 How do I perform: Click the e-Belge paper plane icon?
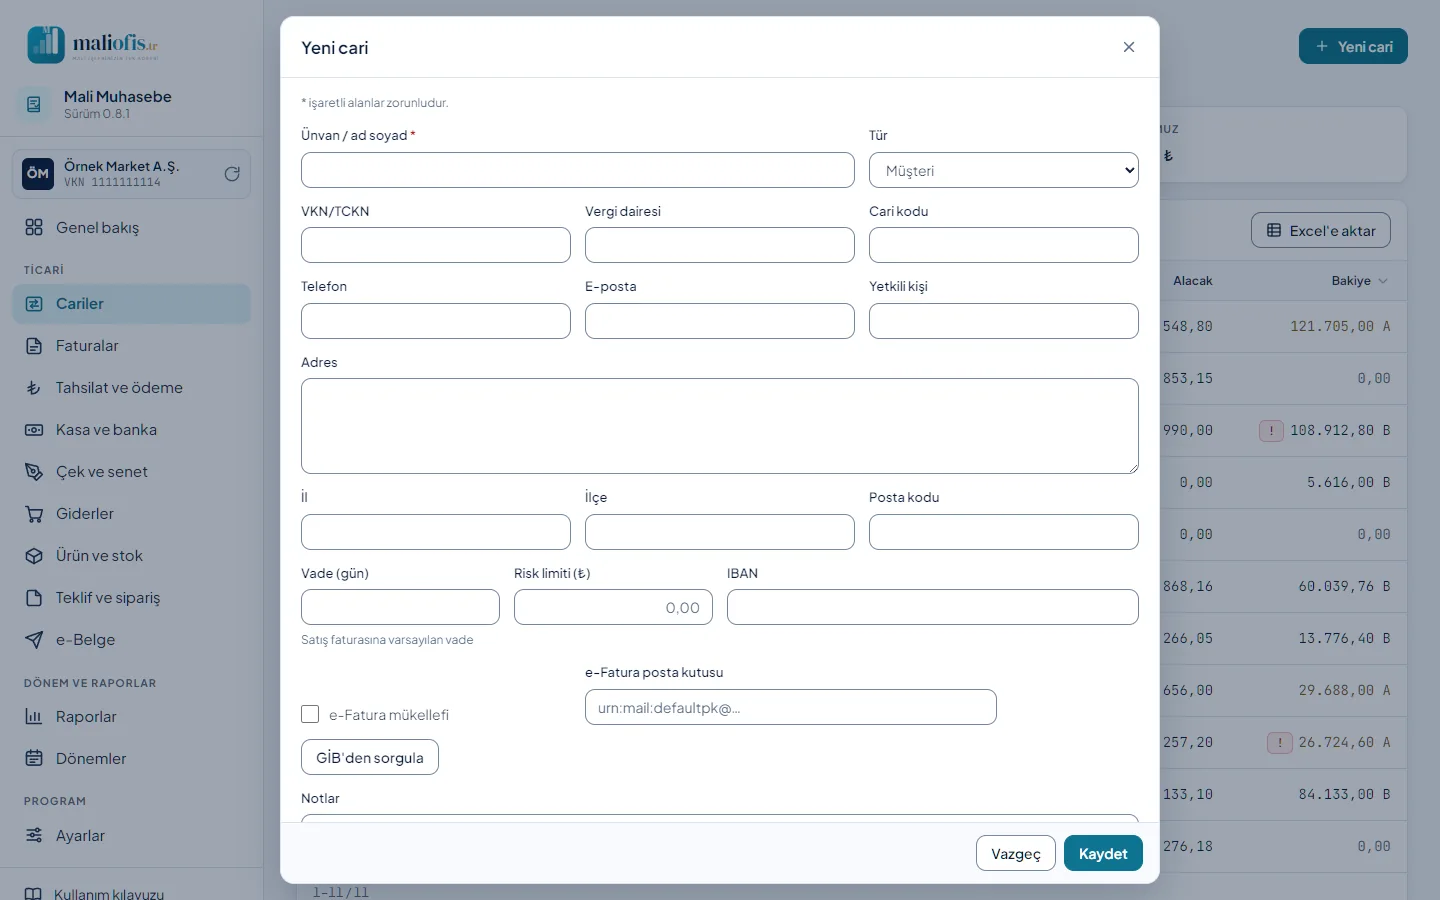coord(34,640)
